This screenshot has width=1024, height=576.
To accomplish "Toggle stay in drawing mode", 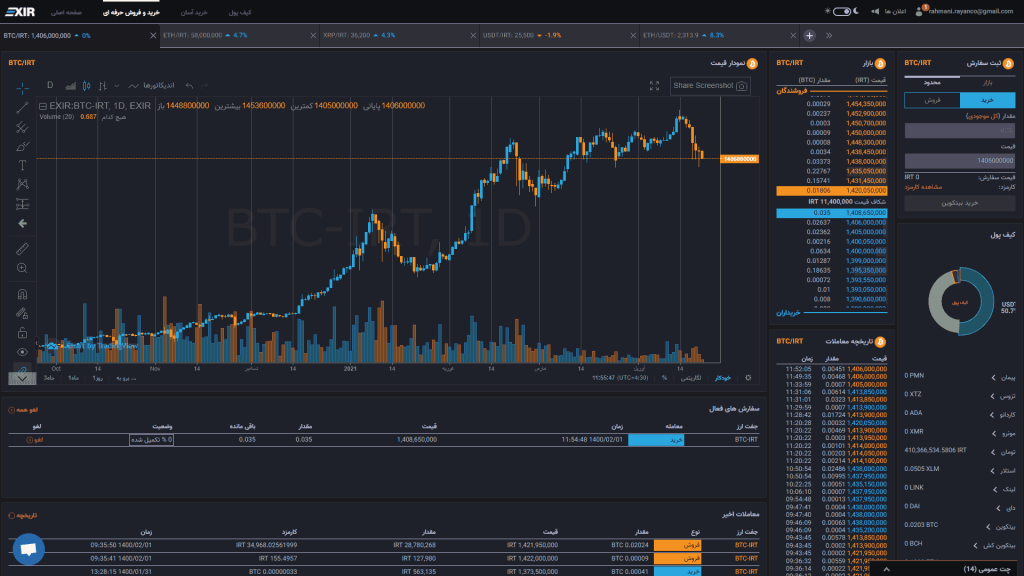I will point(22,313).
